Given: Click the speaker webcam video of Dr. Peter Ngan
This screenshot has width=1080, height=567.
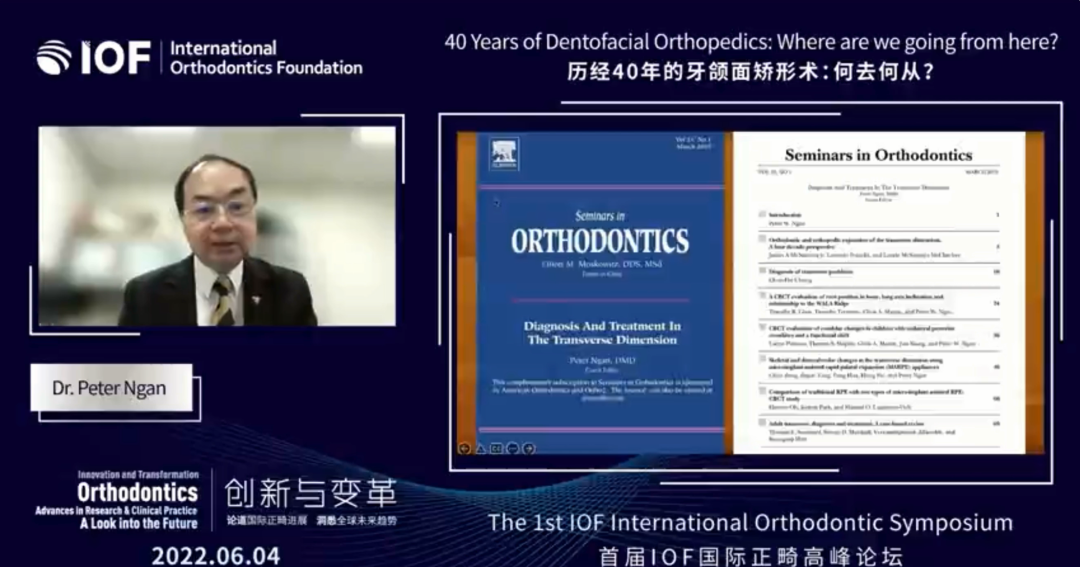Looking at the screenshot, I should 217,226.
